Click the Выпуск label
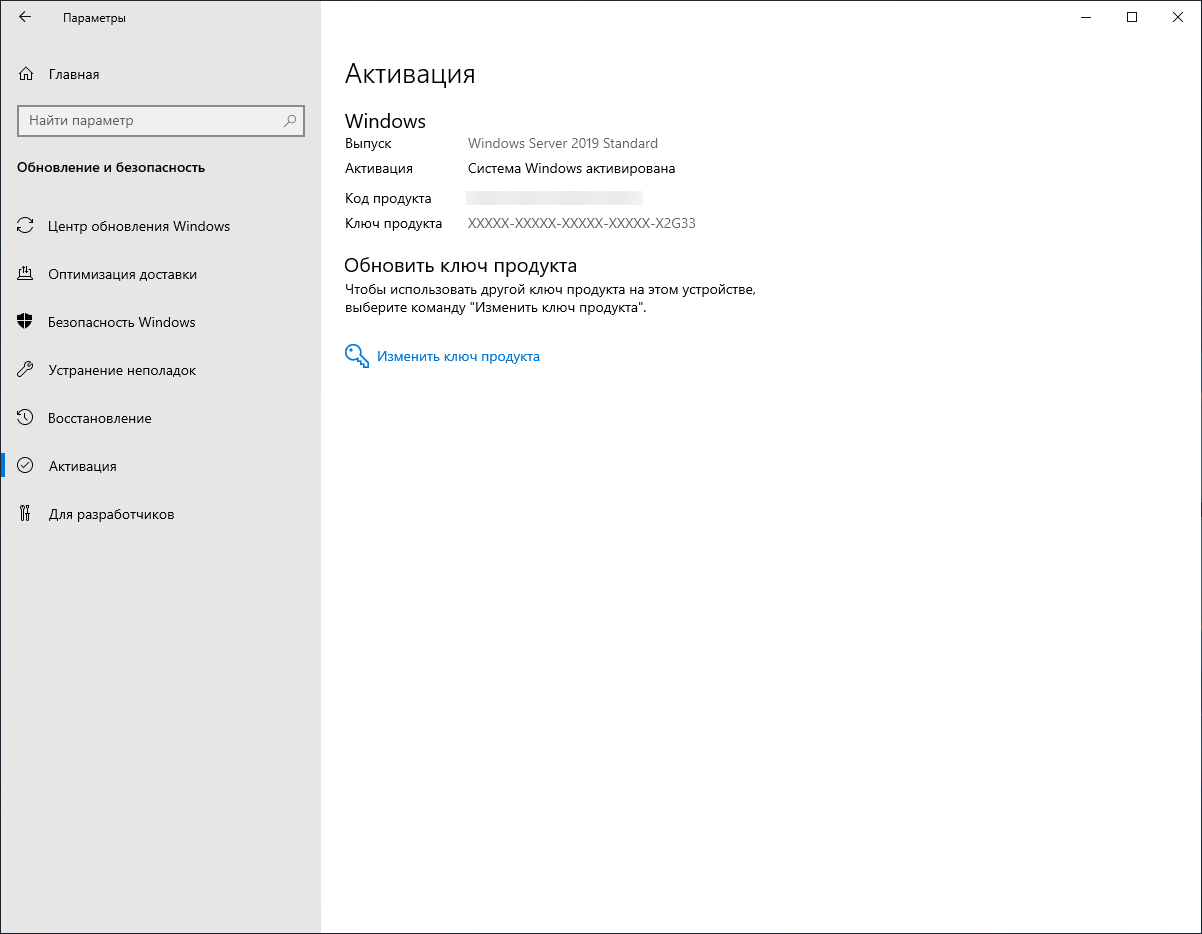This screenshot has height=934, width=1202. pyautogui.click(x=368, y=143)
